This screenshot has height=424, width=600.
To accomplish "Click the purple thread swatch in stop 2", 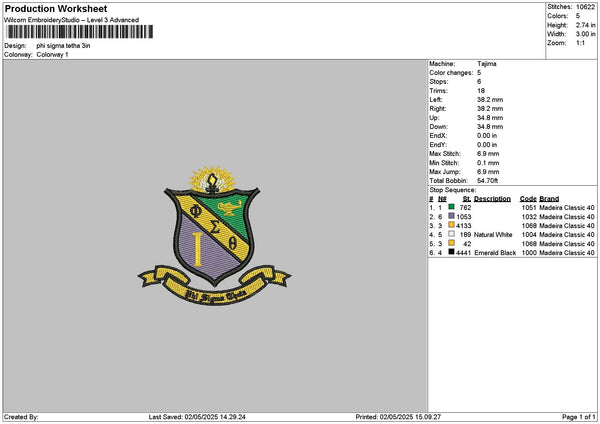I will click(x=452, y=216).
